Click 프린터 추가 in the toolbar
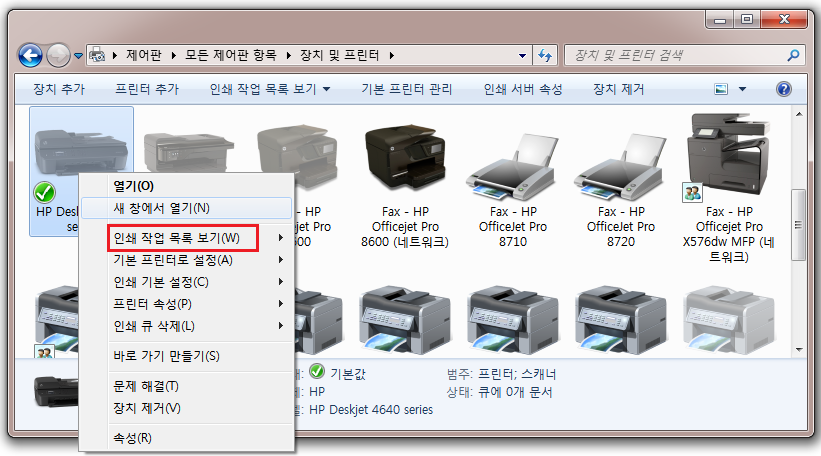Screen dimensions: 821x456 pos(147,89)
